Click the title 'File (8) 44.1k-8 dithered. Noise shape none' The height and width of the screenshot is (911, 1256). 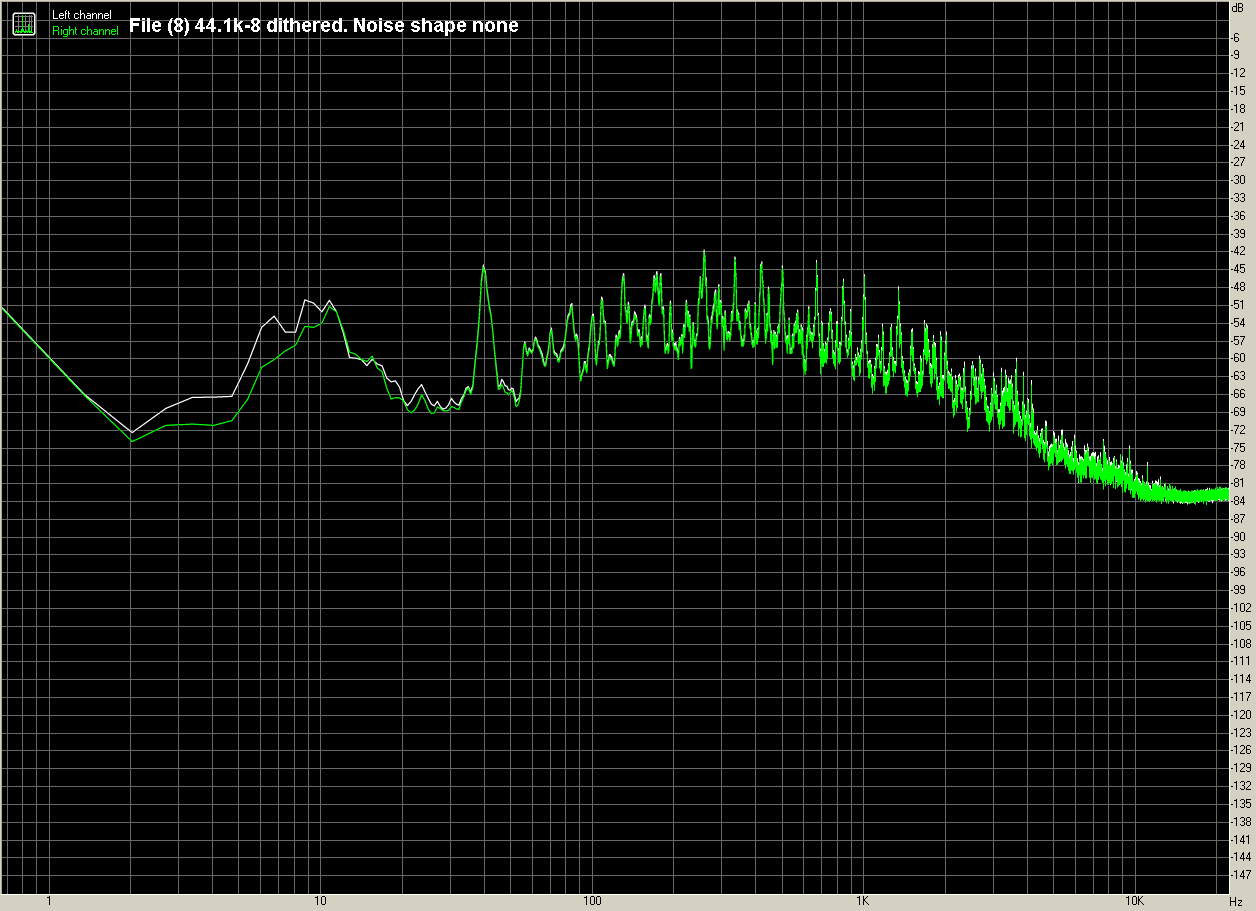click(x=324, y=25)
